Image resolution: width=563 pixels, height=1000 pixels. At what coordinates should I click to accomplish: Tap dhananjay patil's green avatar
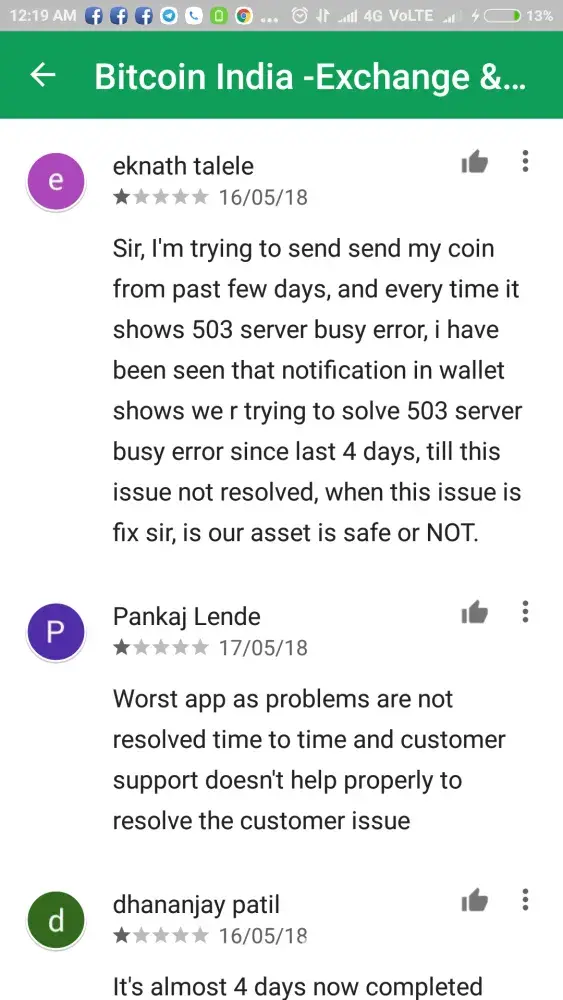coord(55,920)
